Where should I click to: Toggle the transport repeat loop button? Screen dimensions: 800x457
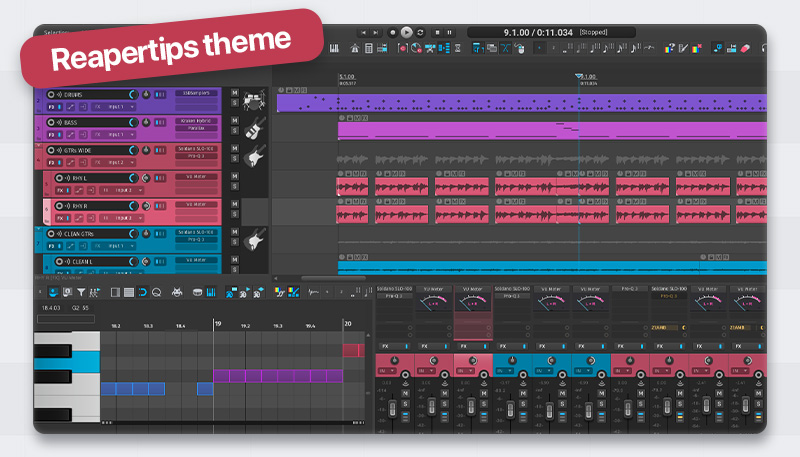click(420, 32)
